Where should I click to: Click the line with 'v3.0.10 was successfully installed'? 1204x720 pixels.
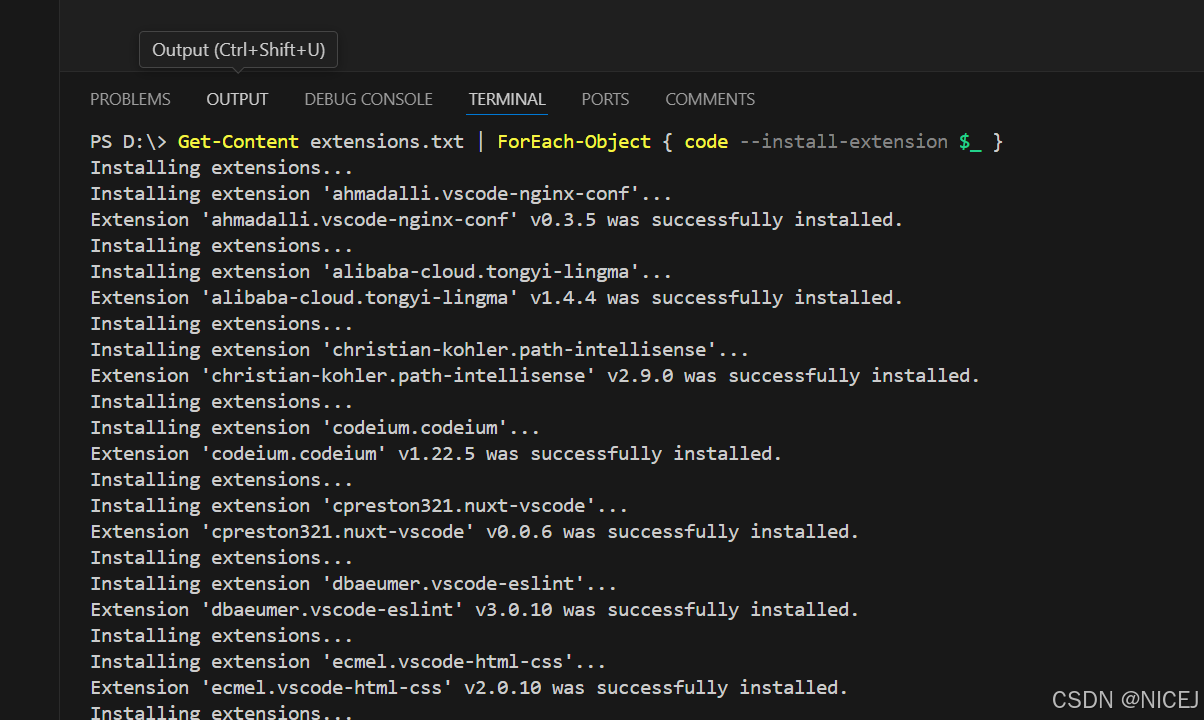point(475,610)
